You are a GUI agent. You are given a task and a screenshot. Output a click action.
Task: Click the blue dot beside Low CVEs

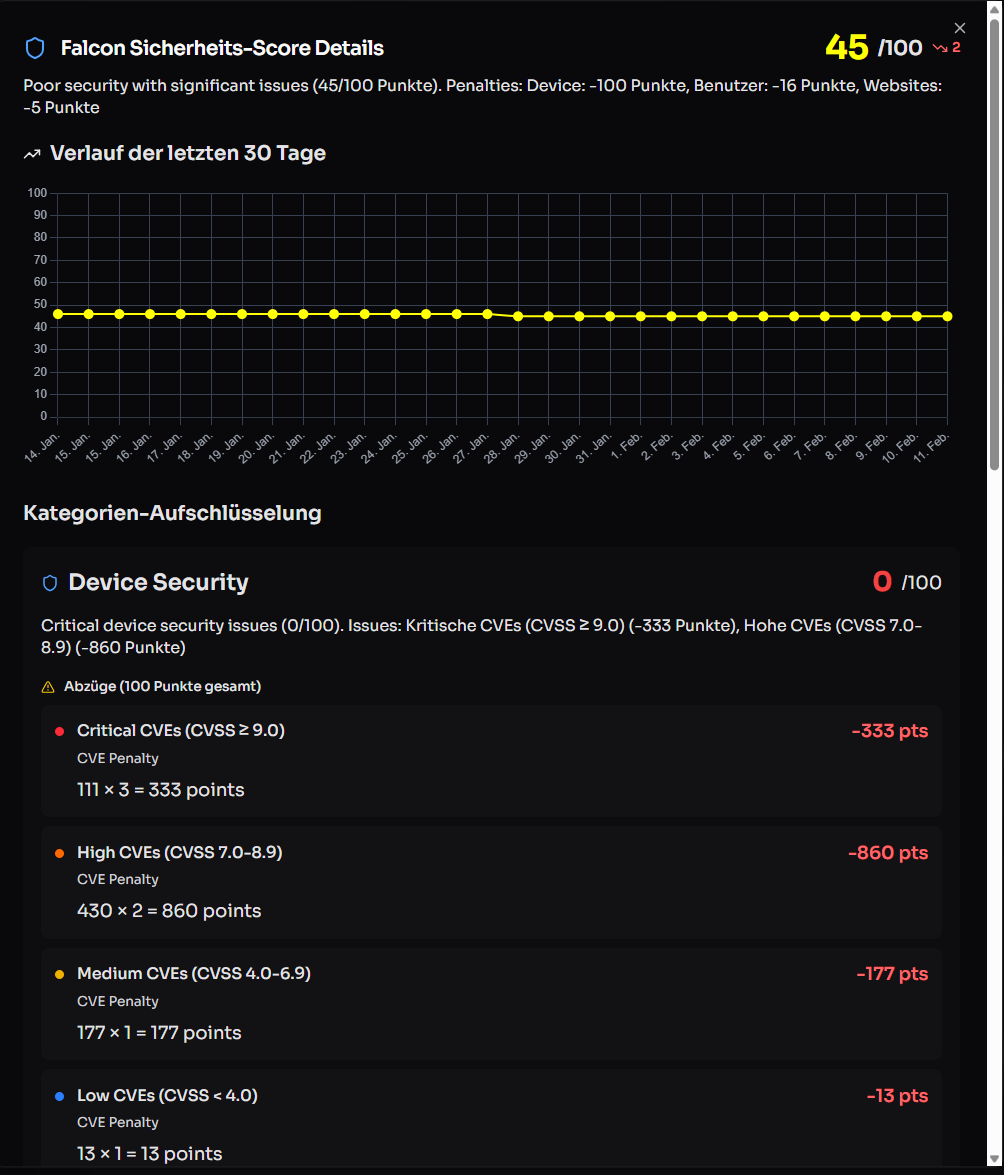[x=60, y=1096]
